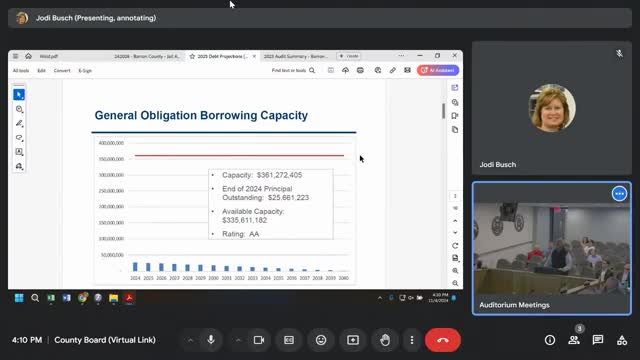Select the draw freehand lasso tool
The image size is (640, 360).
point(19,138)
